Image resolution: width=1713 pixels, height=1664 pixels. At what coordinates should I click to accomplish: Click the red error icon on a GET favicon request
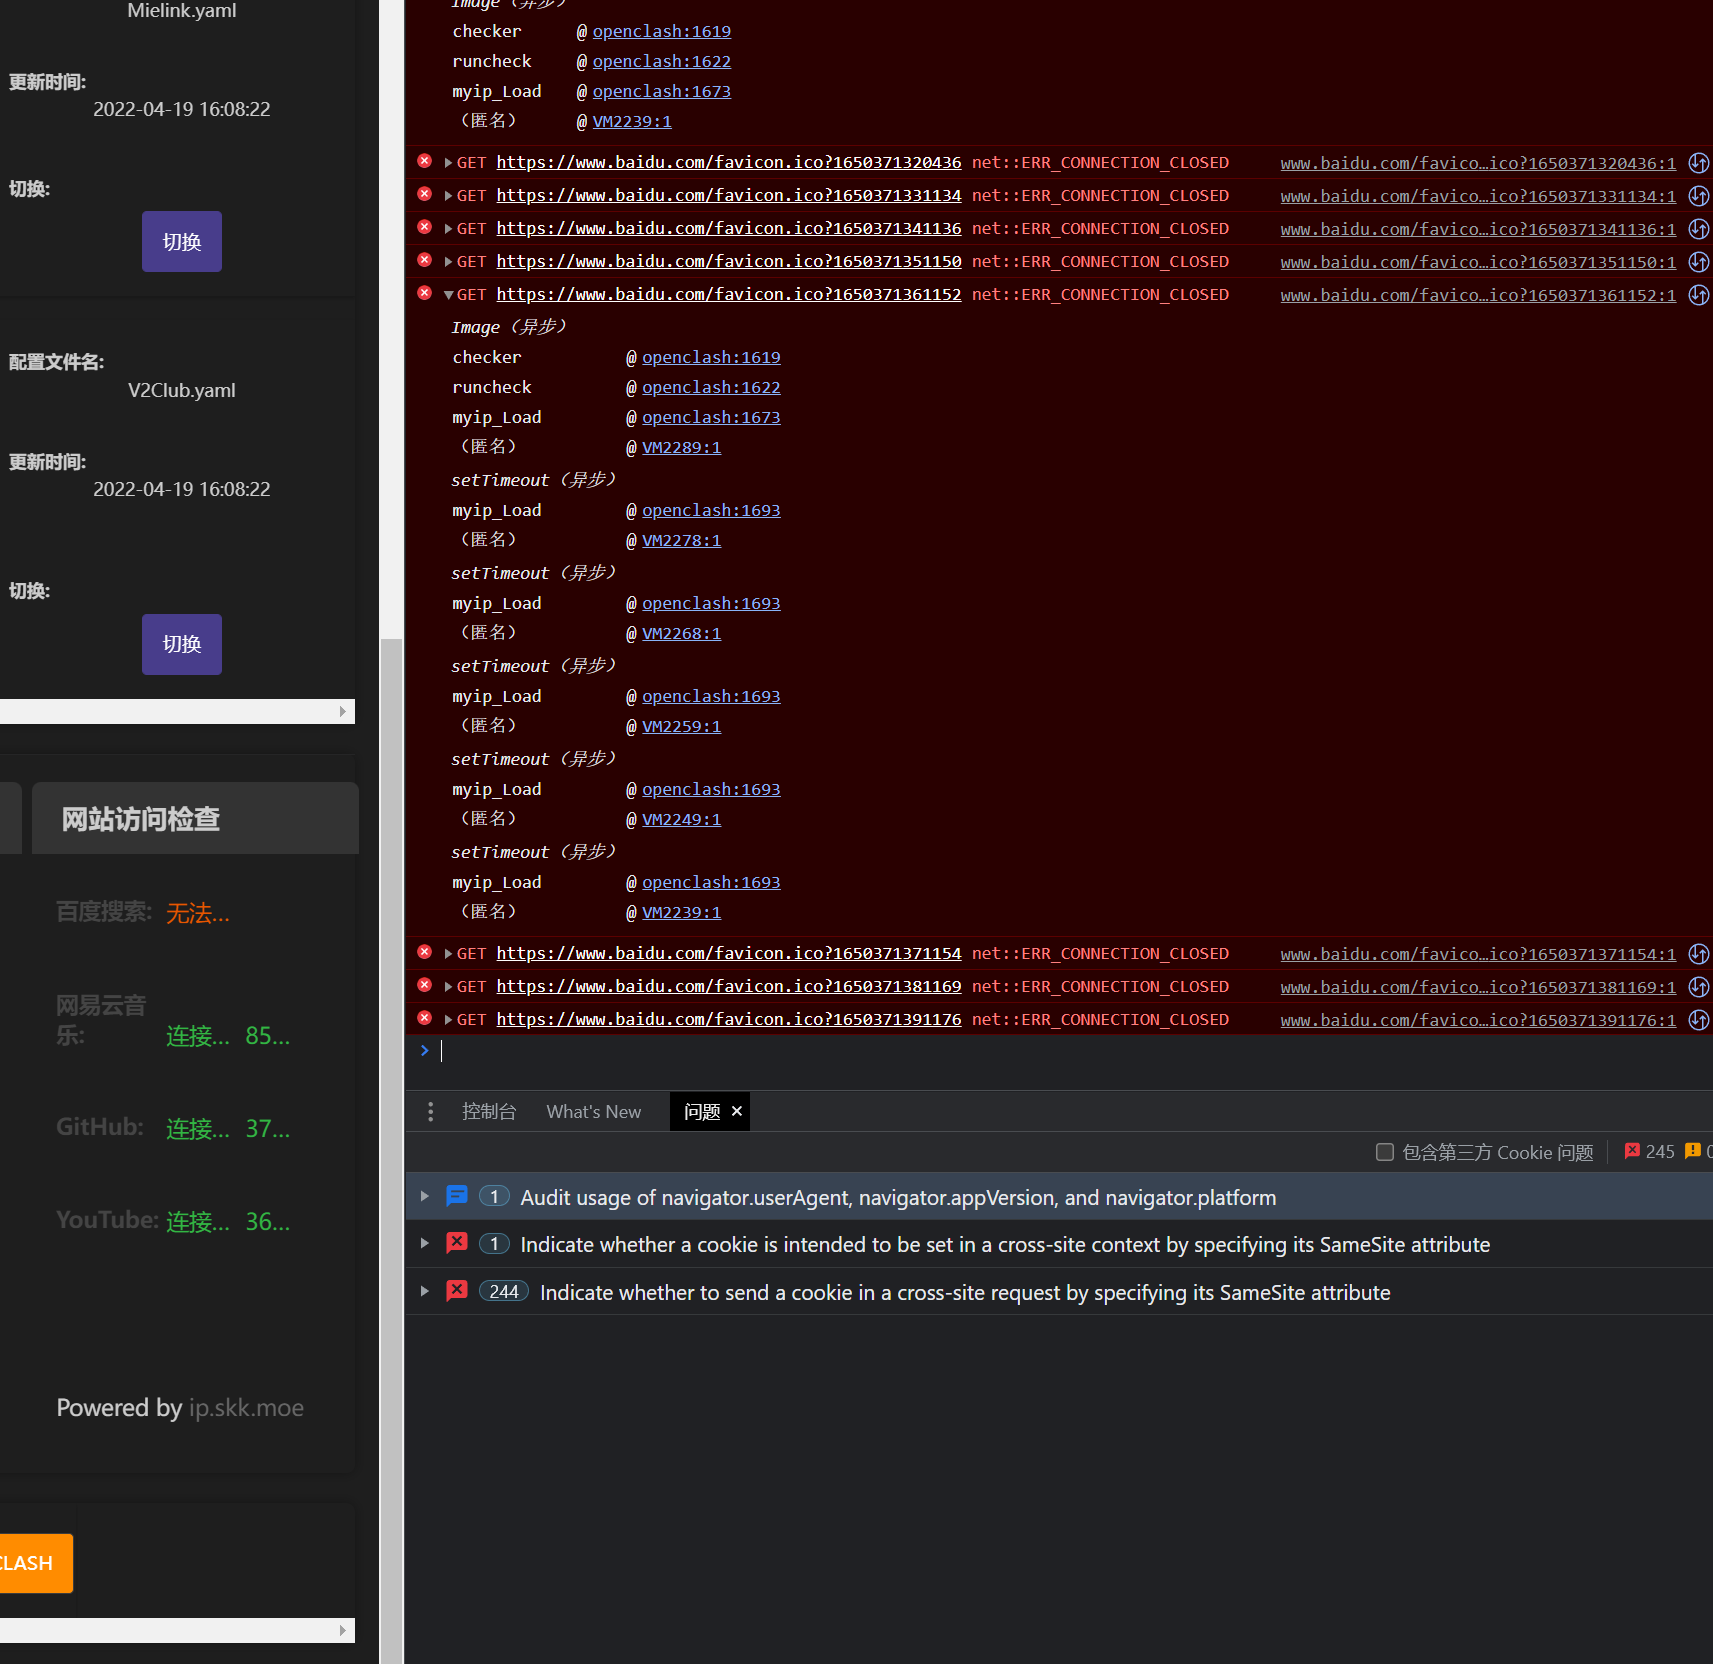[x=424, y=162]
